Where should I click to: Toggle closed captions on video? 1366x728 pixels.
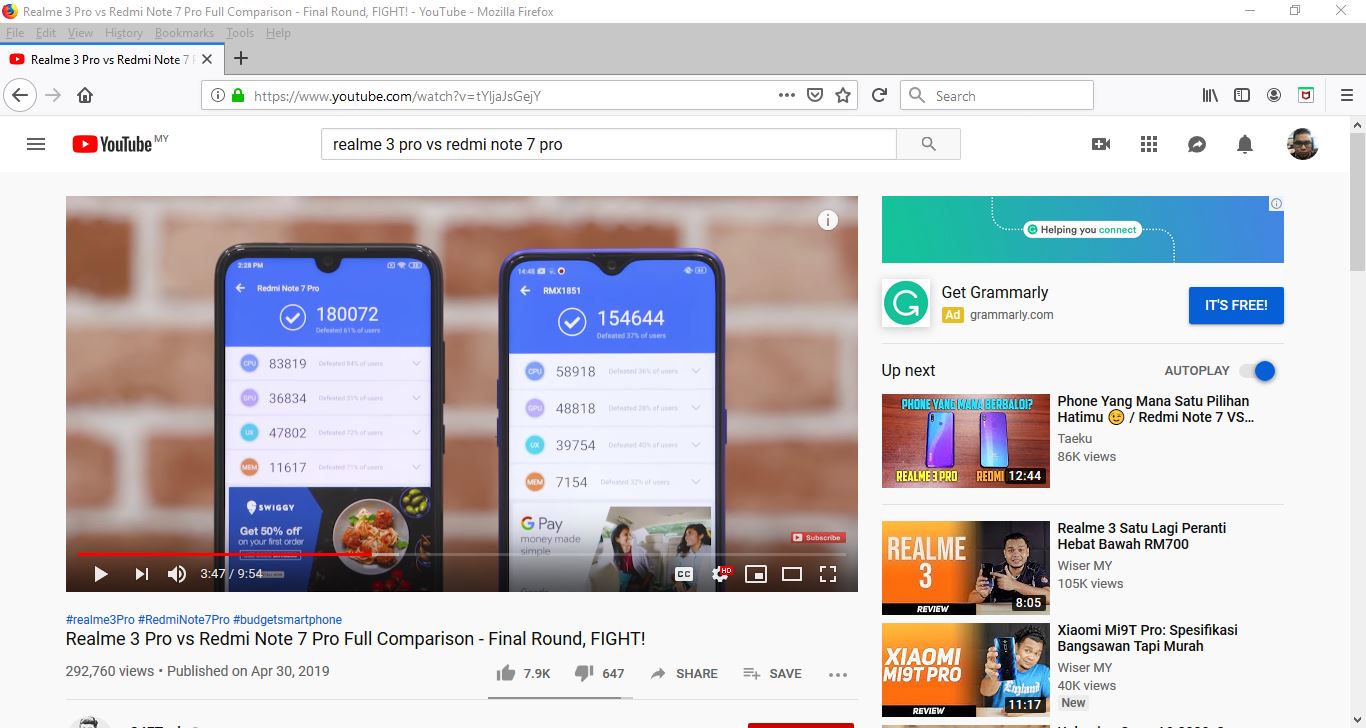click(684, 574)
